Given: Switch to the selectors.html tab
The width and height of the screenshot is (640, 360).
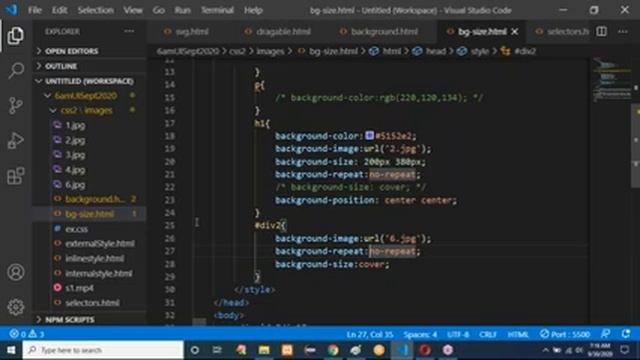Looking at the screenshot, I should 563,31.
